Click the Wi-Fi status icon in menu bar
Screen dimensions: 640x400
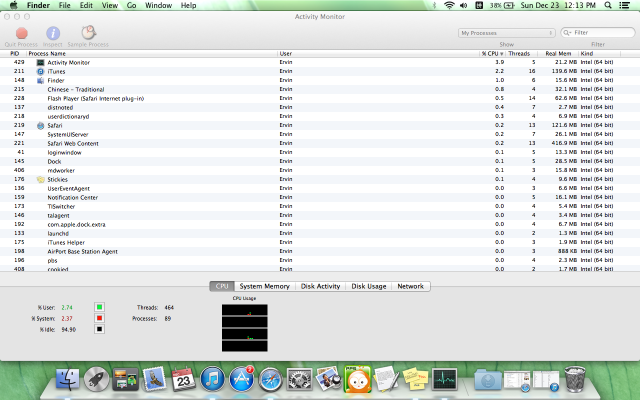(x=449, y=5)
